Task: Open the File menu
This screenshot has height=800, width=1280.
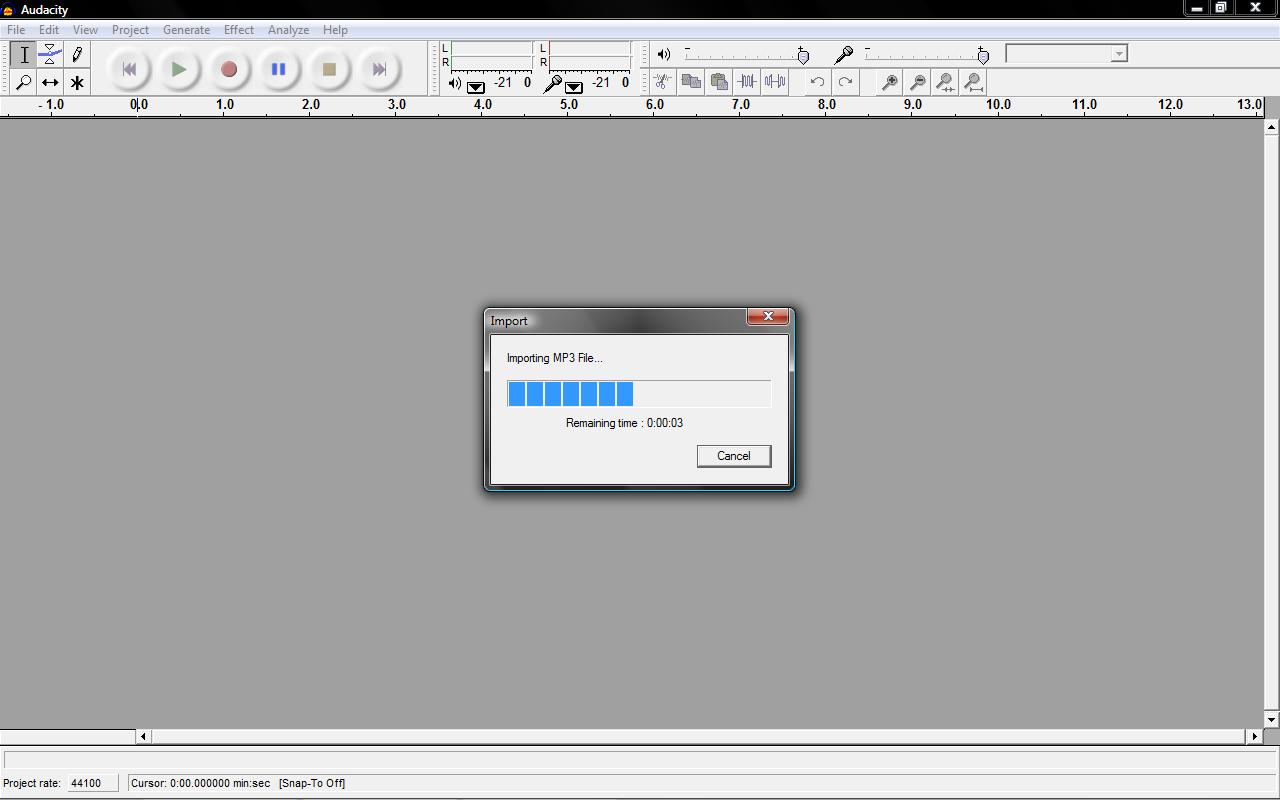Action: click(x=16, y=30)
